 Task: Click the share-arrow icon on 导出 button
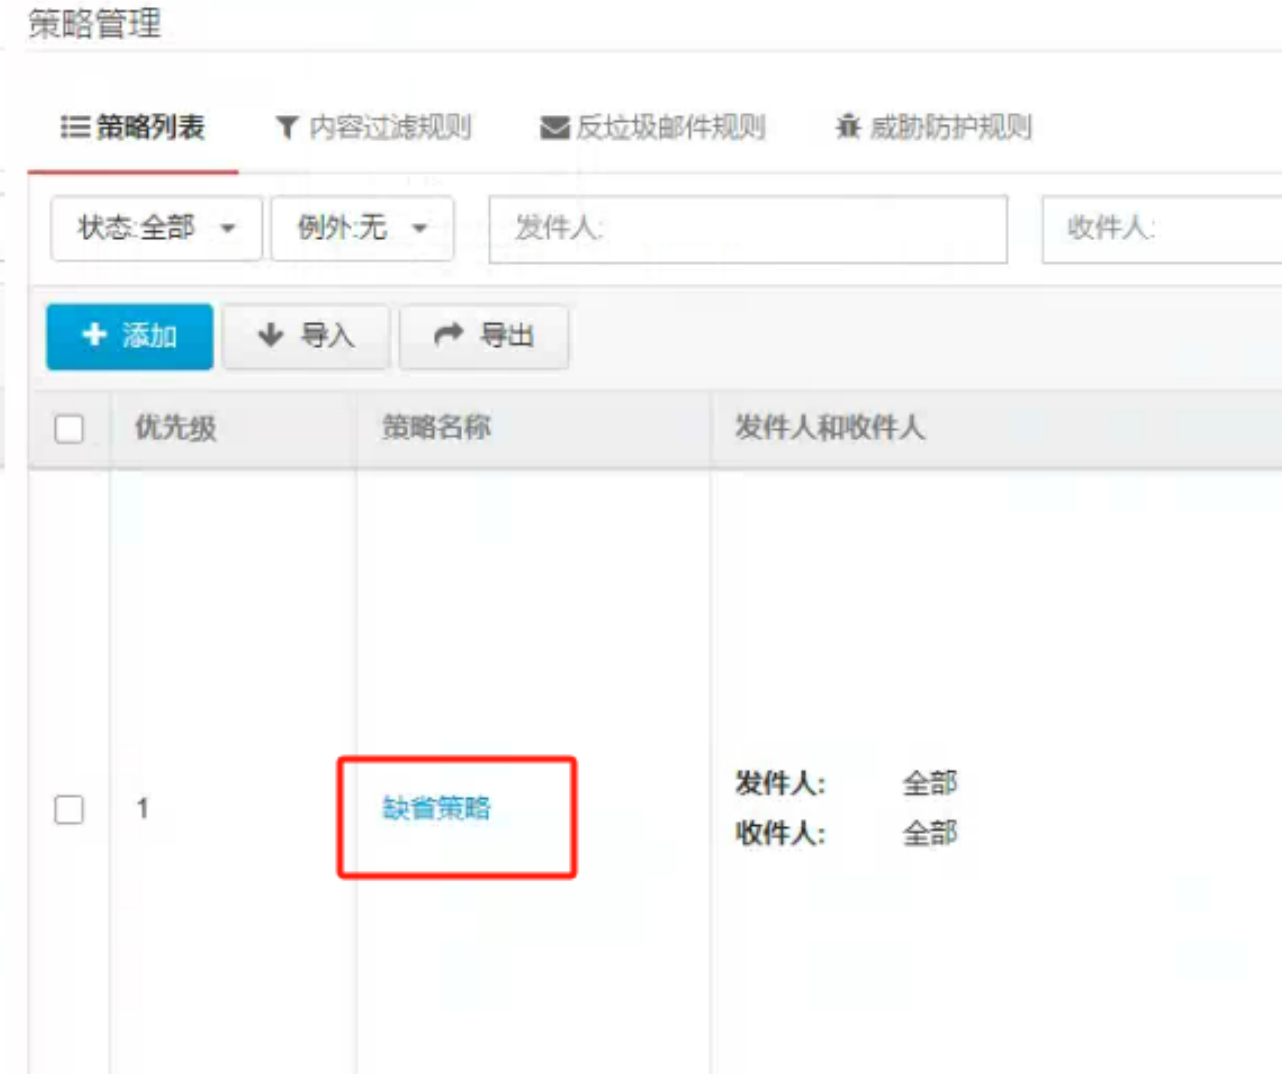coord(449,335)
